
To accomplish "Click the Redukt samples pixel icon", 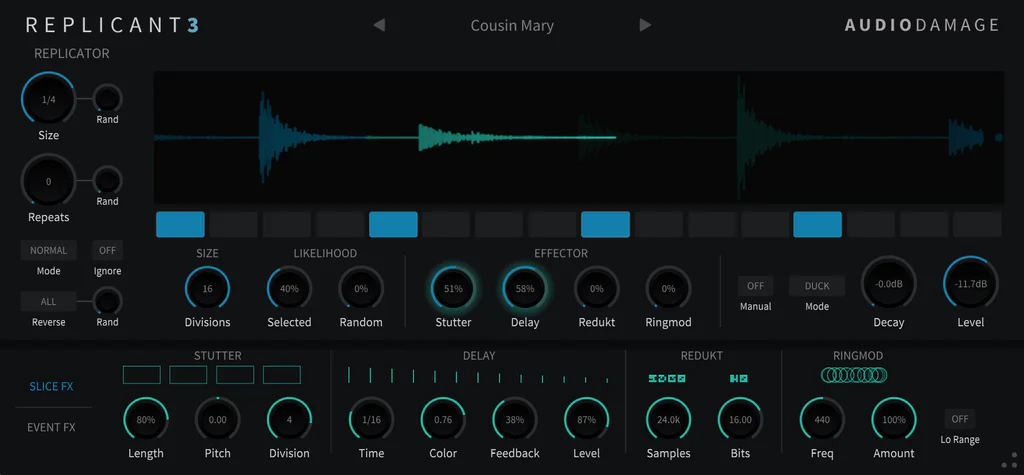I will click(x=667, y=378).
